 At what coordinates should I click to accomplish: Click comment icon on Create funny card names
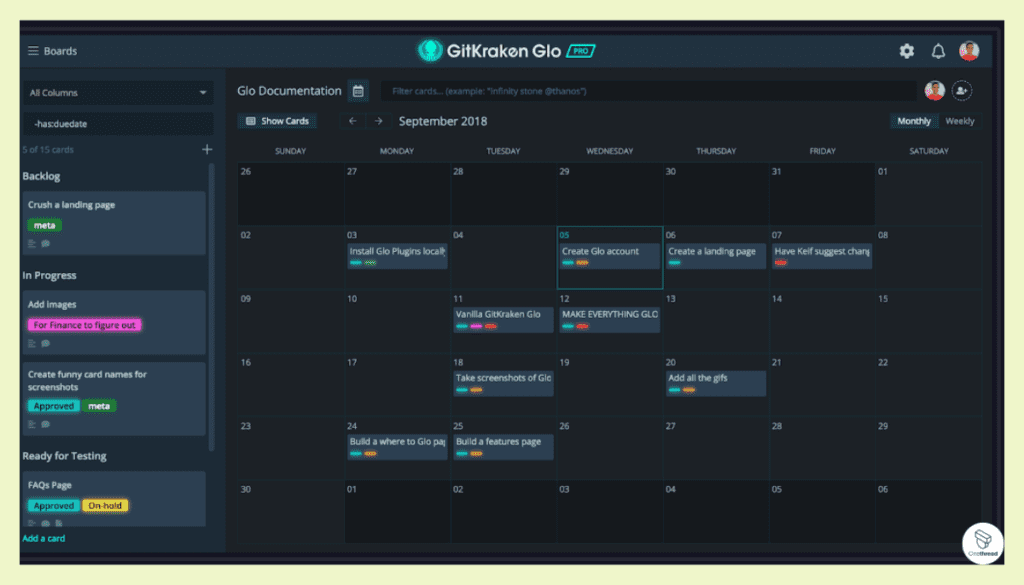(46, 424)
